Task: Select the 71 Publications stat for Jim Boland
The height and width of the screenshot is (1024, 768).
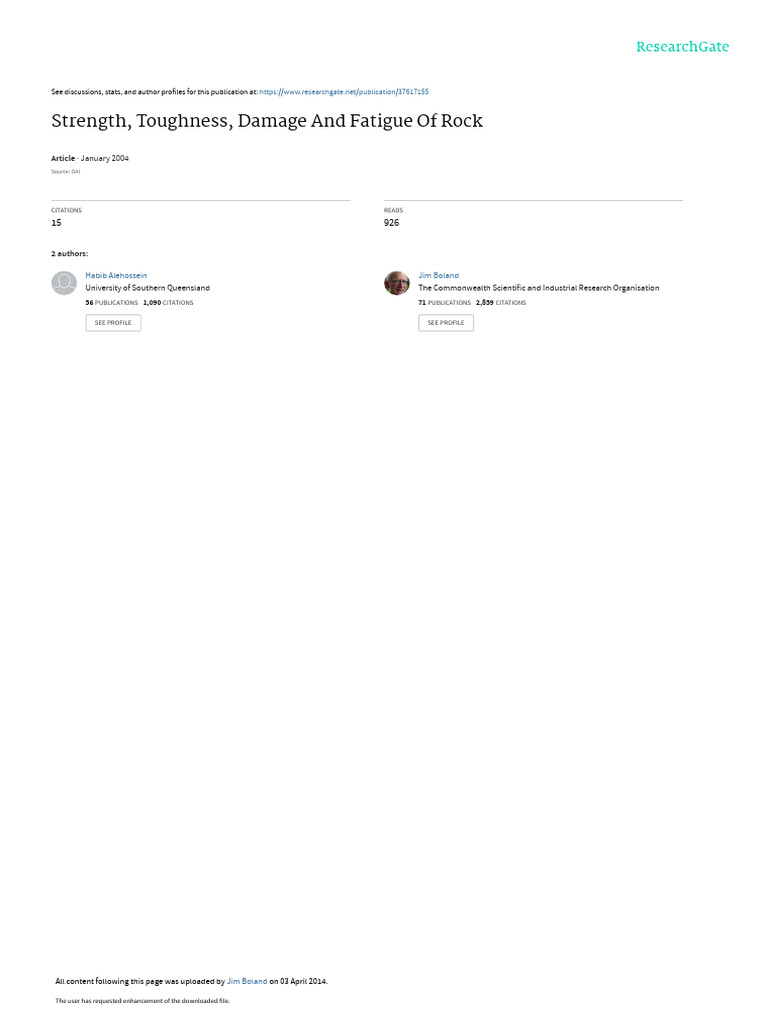Action: [445, 303]
